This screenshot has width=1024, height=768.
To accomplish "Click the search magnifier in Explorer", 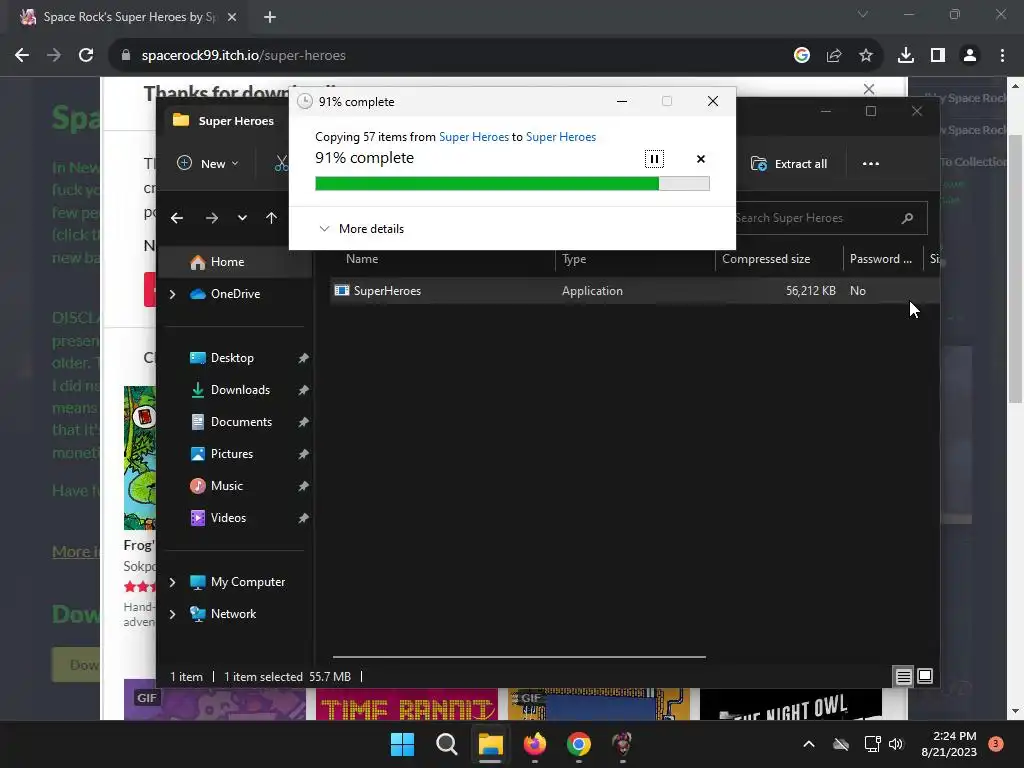I will pyautogui.click(x=907, y=218).
